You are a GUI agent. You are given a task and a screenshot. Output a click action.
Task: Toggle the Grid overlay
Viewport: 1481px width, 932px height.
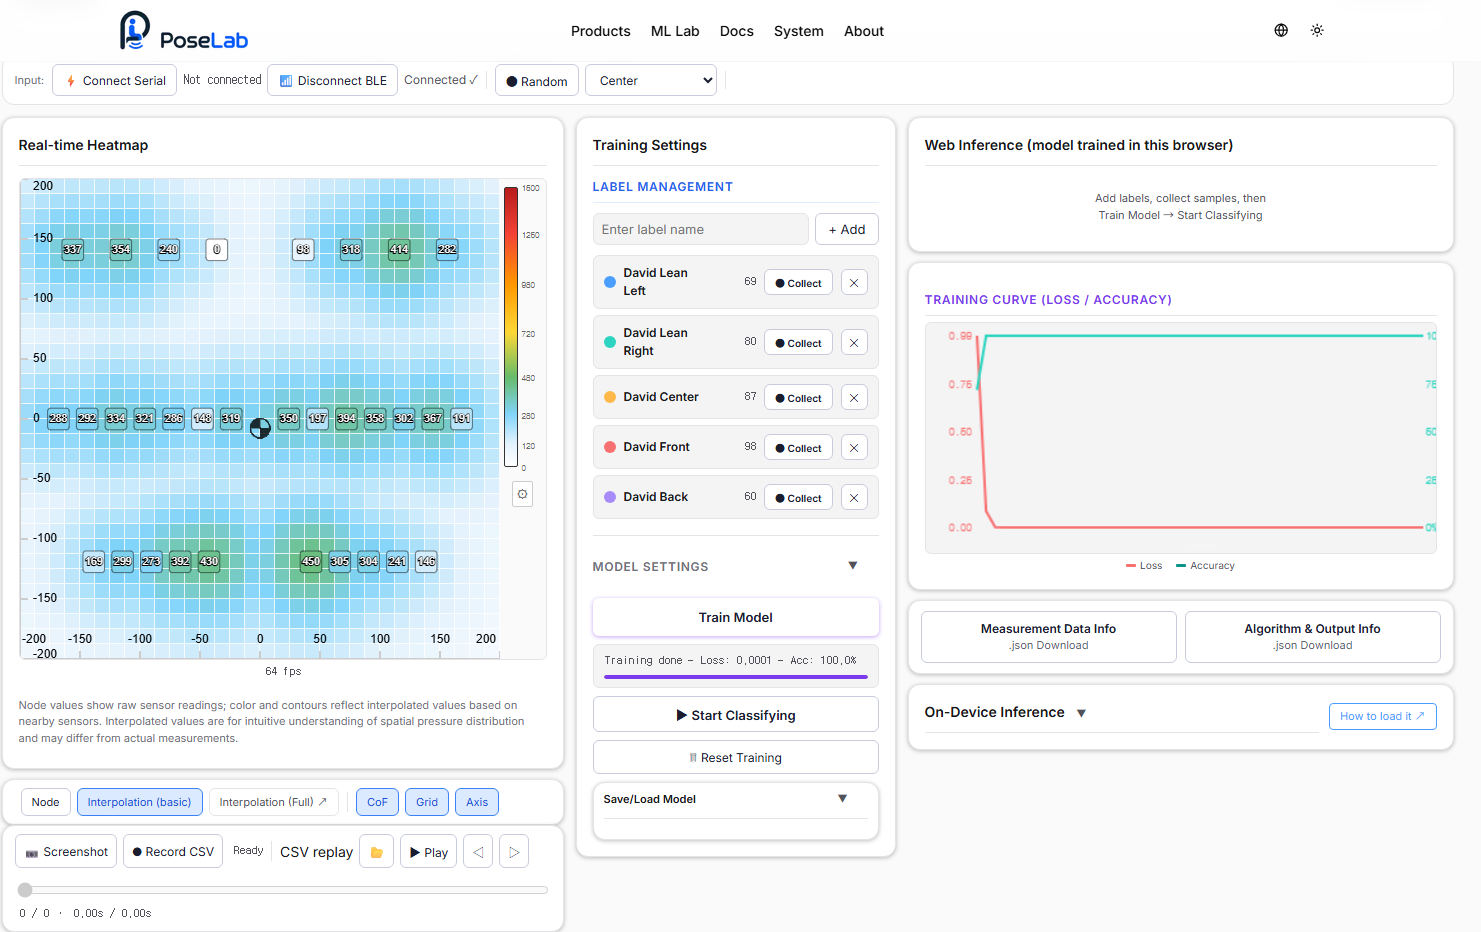click(x=427, y=802)
